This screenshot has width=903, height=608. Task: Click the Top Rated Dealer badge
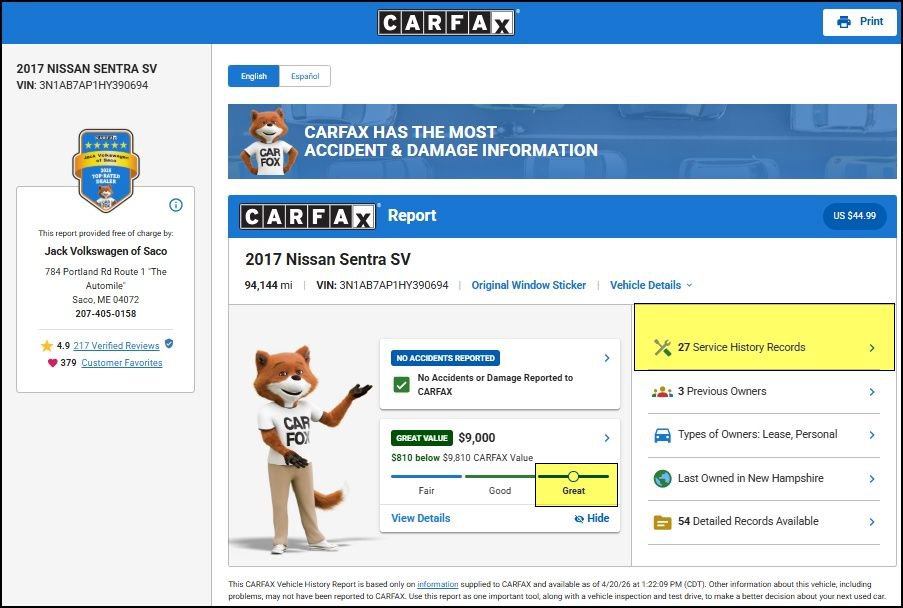pos(105,169)
